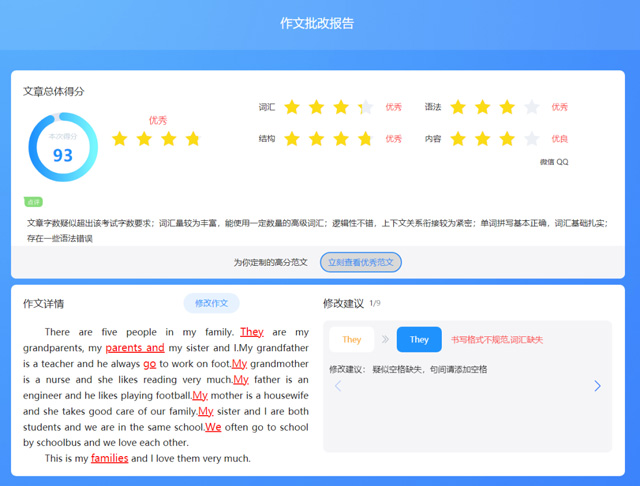This screenshot has width=640, height=486.
Task: Click the first star of 内容 rating
Action: 458,139
